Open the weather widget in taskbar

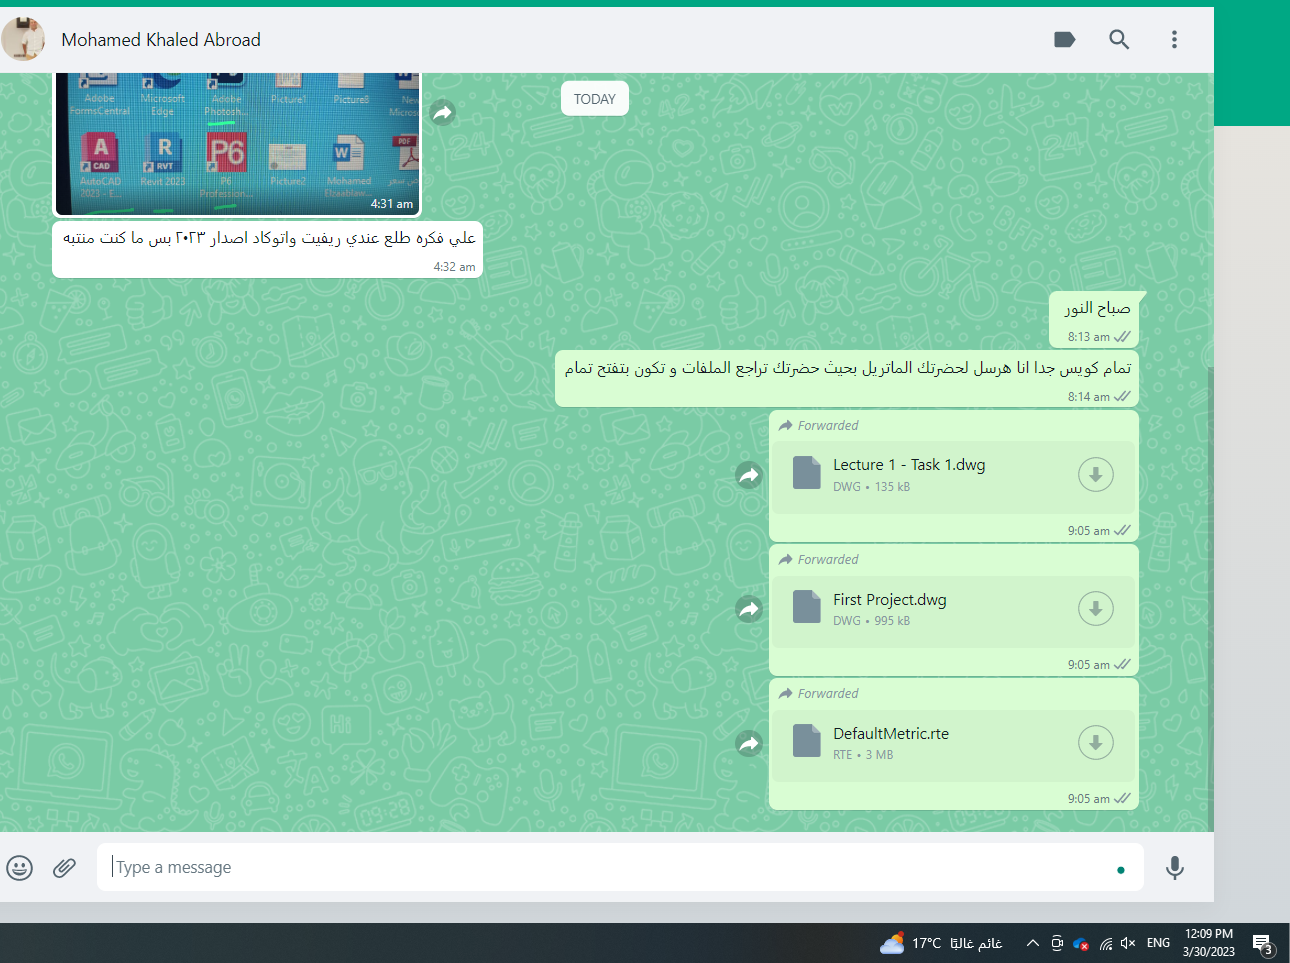click(x=941, y=943)
